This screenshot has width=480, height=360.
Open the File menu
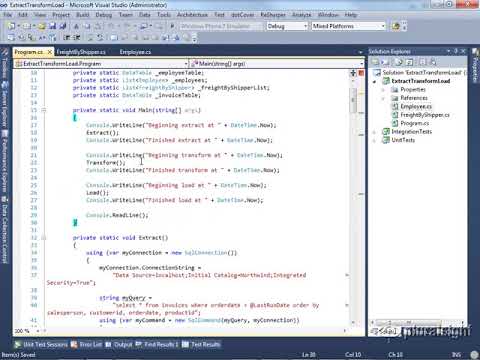(8, 15)
